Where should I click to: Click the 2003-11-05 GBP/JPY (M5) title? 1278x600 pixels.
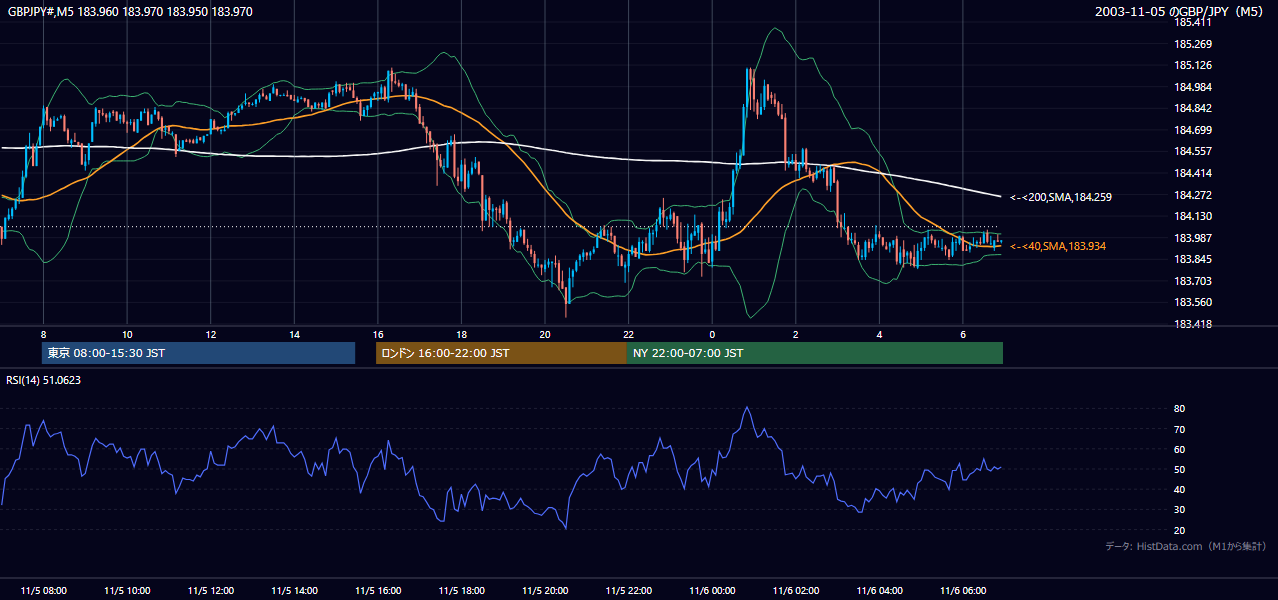pos(1181,12)
